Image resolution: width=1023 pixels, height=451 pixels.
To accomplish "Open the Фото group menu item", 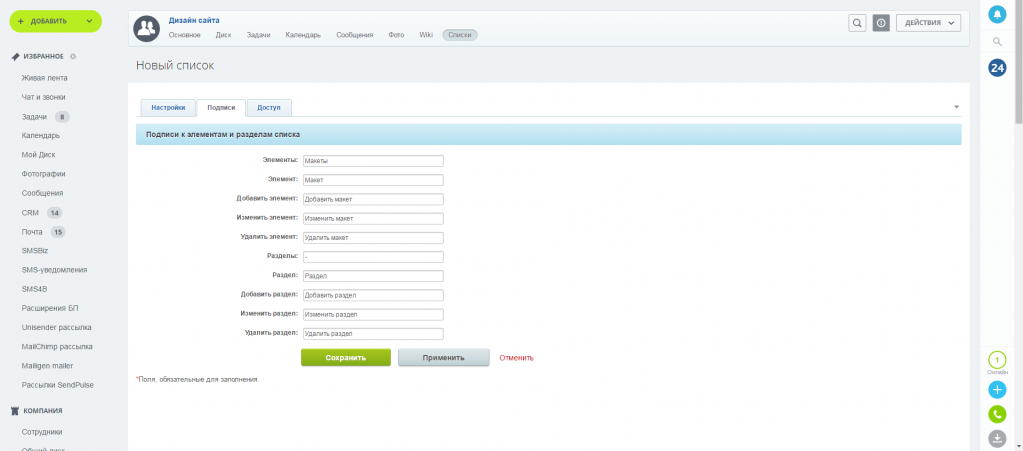I will coord(396,35).
